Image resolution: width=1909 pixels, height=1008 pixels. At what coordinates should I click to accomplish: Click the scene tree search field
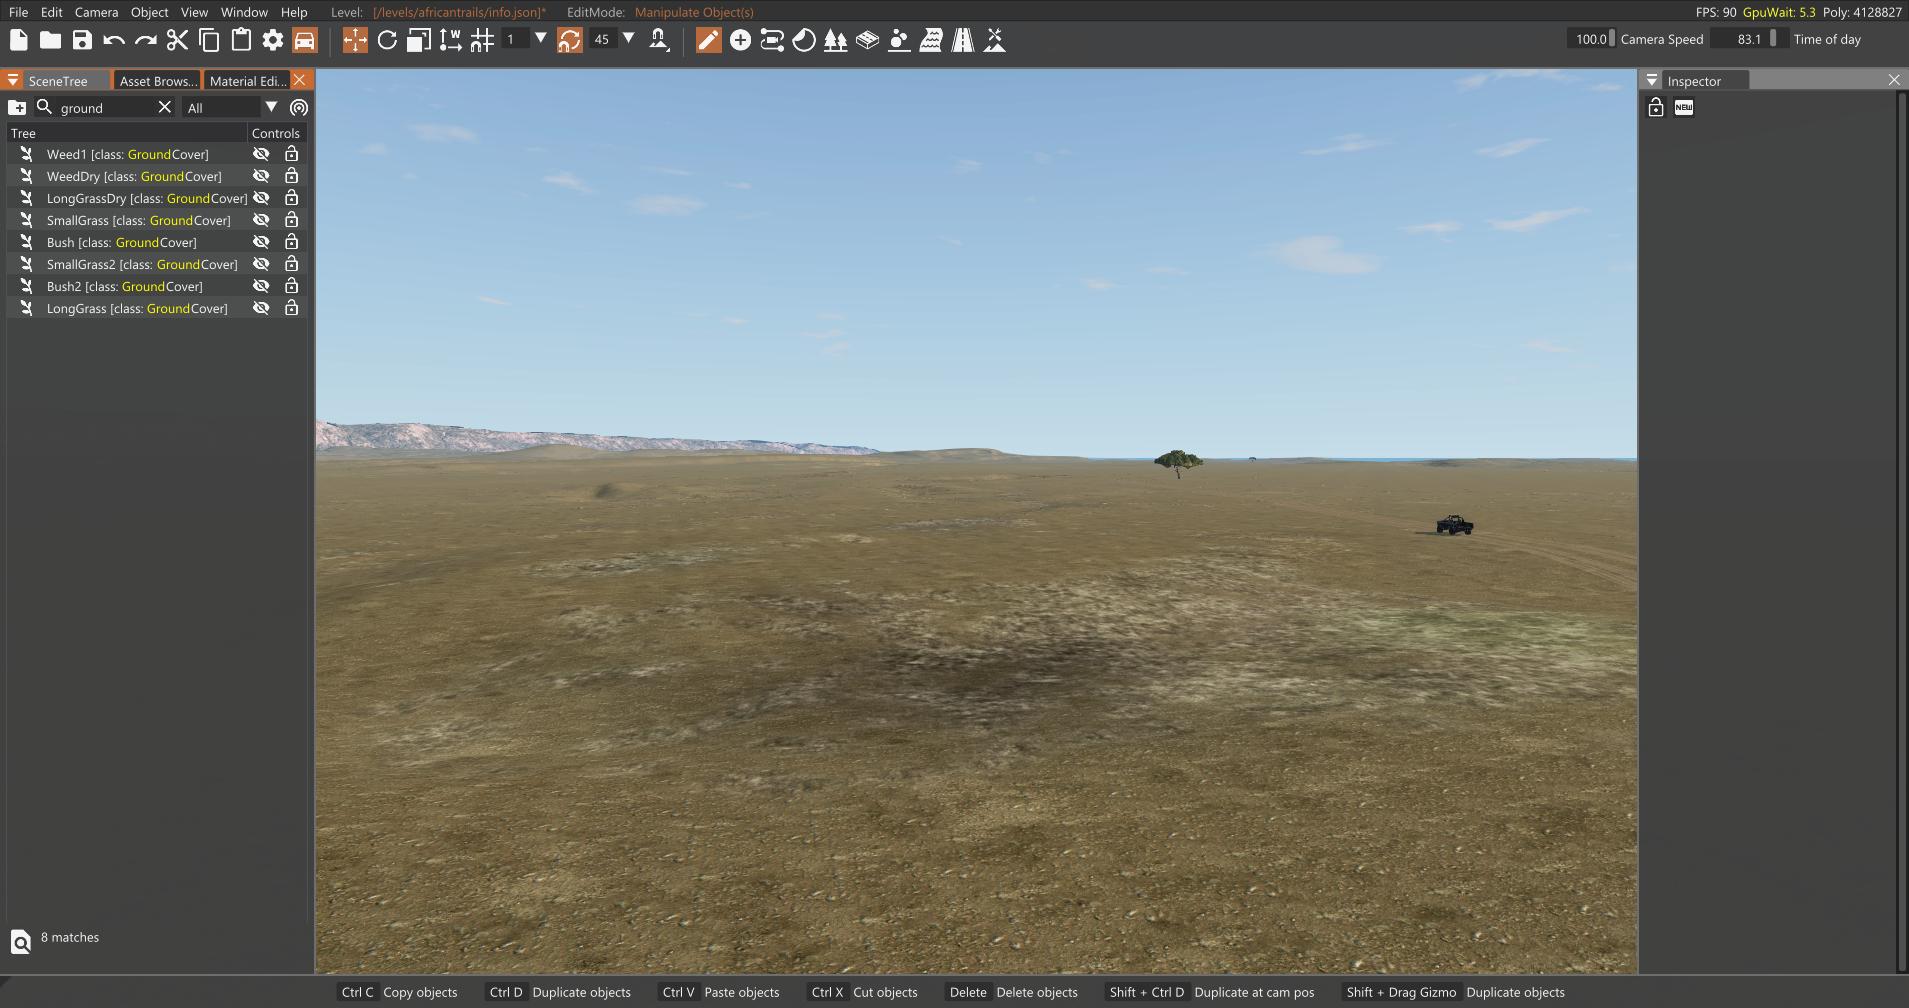(x=105, y=107)
